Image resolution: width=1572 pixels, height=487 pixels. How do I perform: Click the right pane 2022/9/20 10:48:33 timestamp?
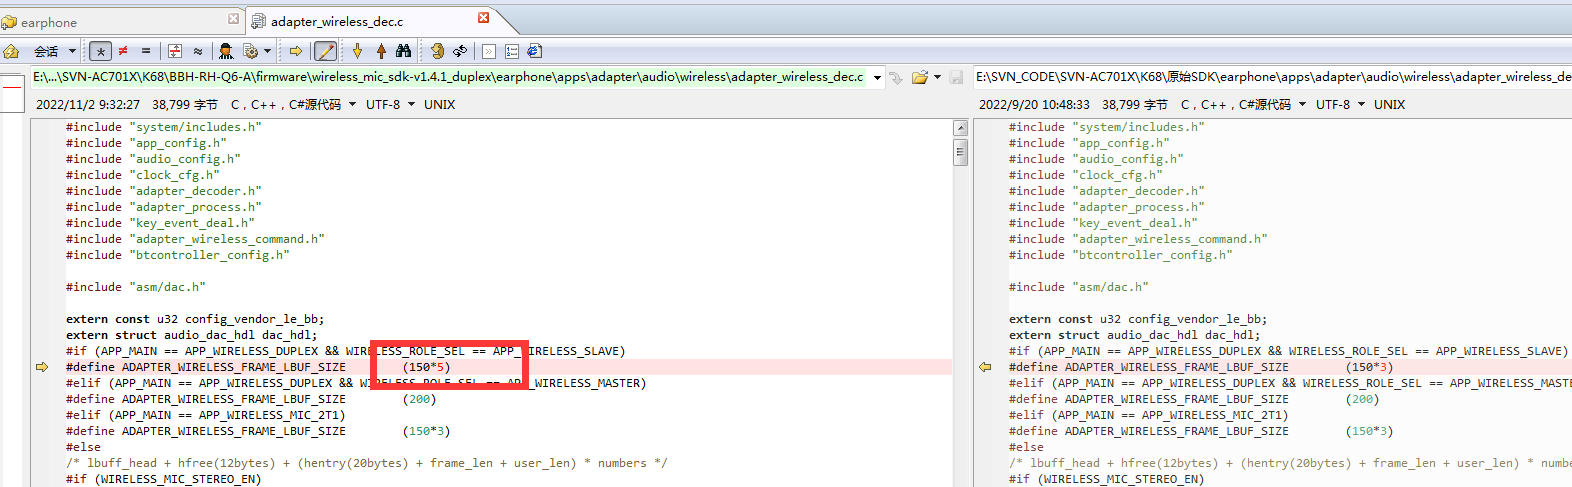tap(1034, 104)
